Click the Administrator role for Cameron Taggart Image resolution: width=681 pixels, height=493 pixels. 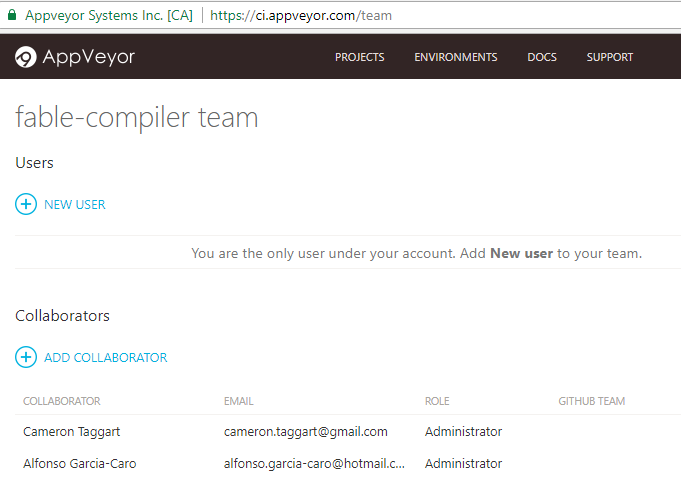tap(463, 432)
